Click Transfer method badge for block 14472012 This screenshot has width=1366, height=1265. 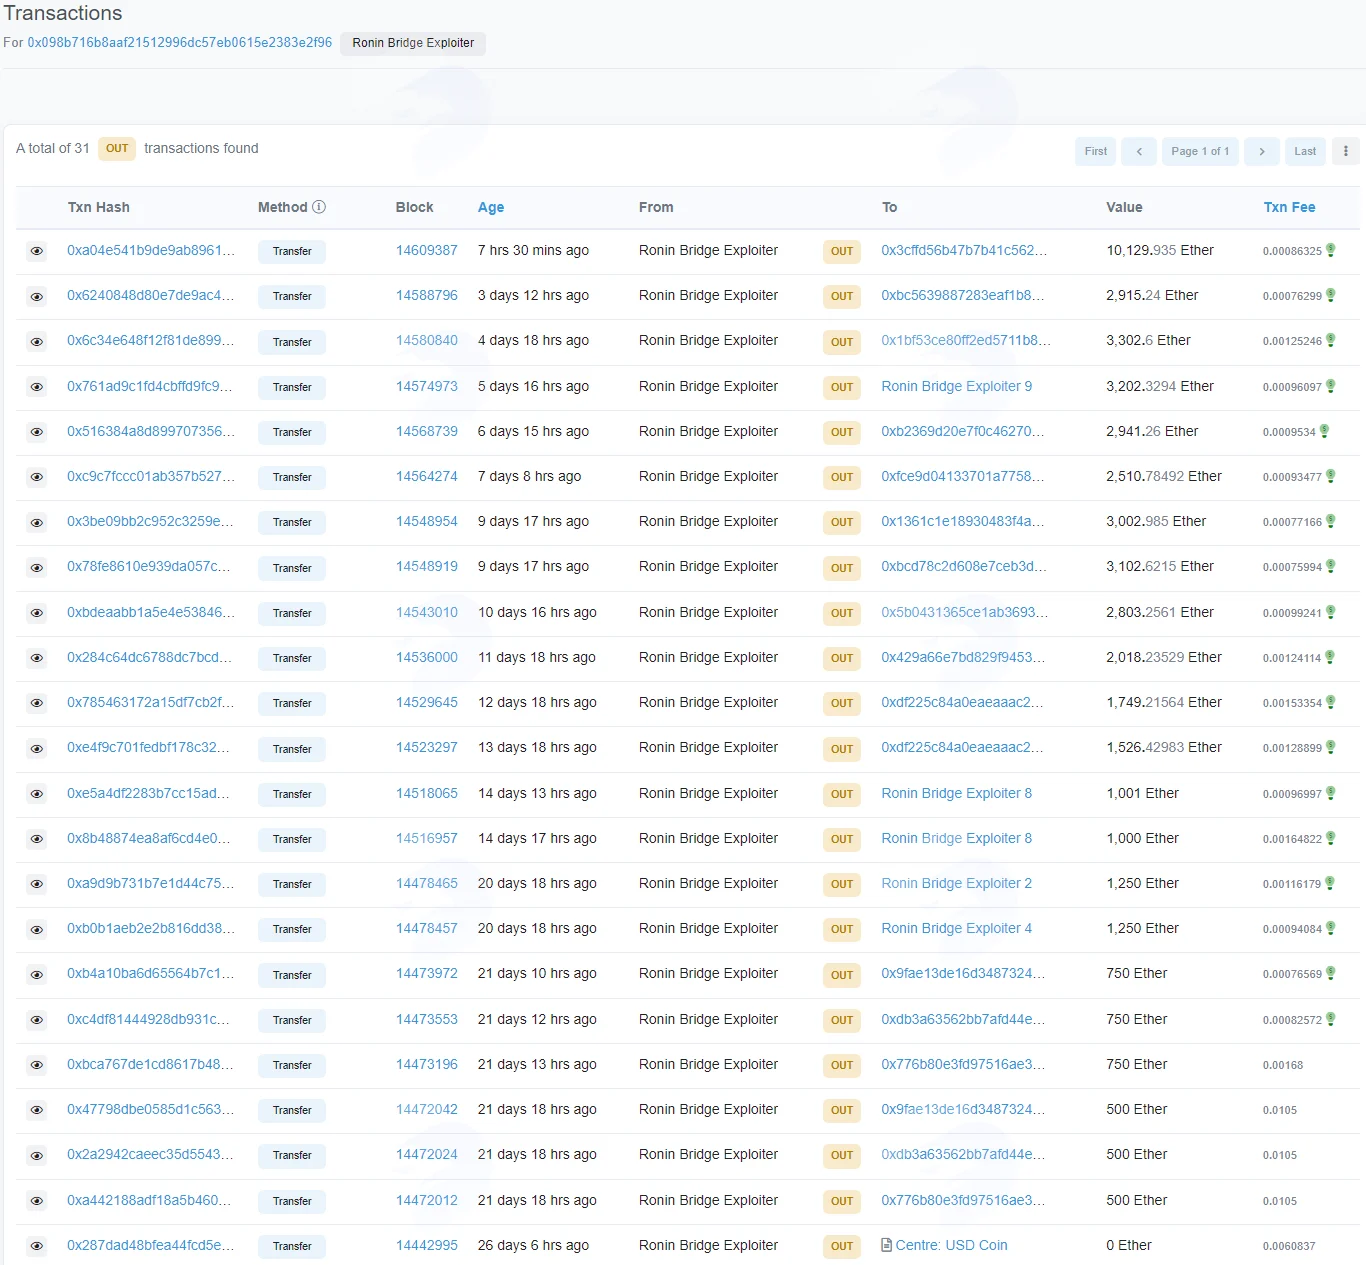pyautogui.click(x=292, y=1201)
